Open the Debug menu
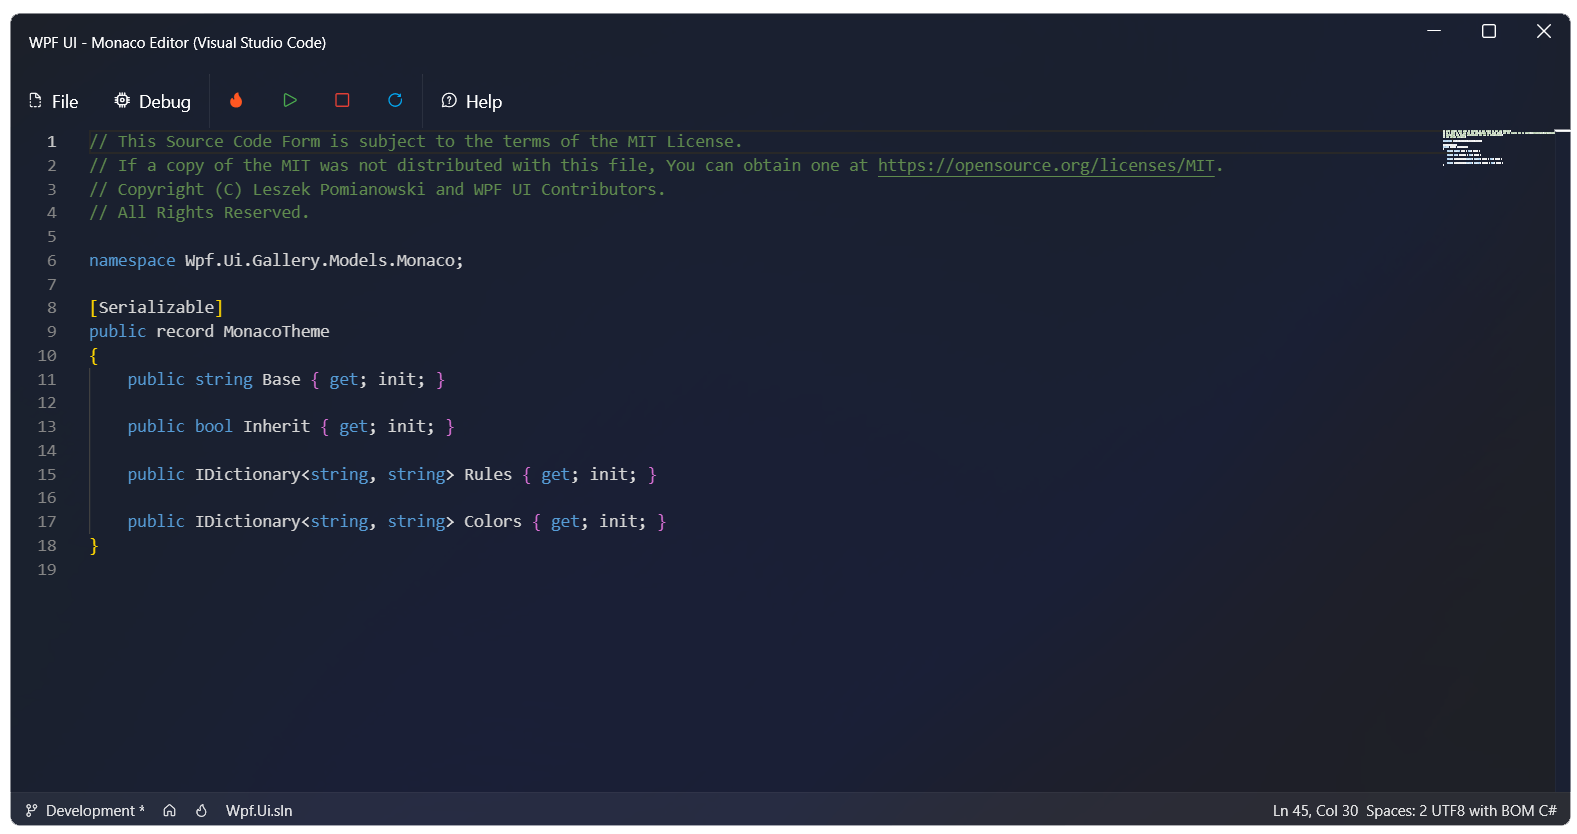The height and width of the screenshot is (834, 1577). pyautogui.click(x=152, y=101)
